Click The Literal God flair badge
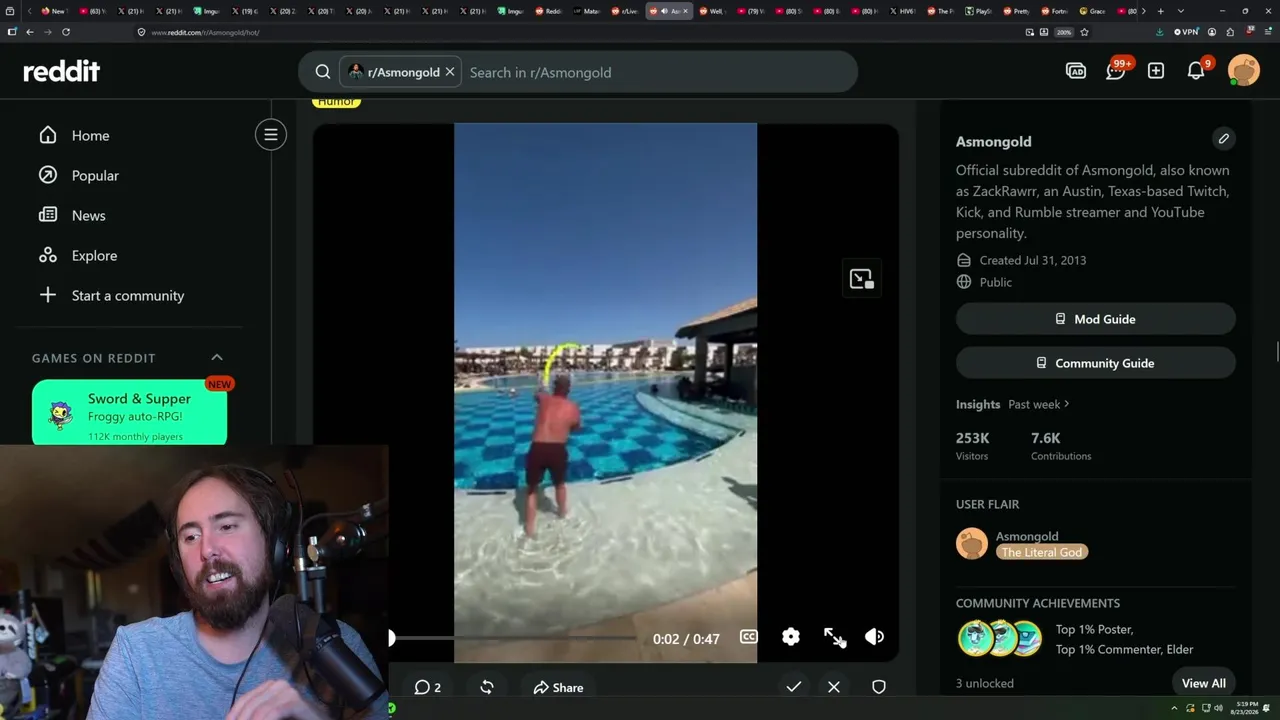This screenshot has height=720, width=1280. click(1042, 552)
